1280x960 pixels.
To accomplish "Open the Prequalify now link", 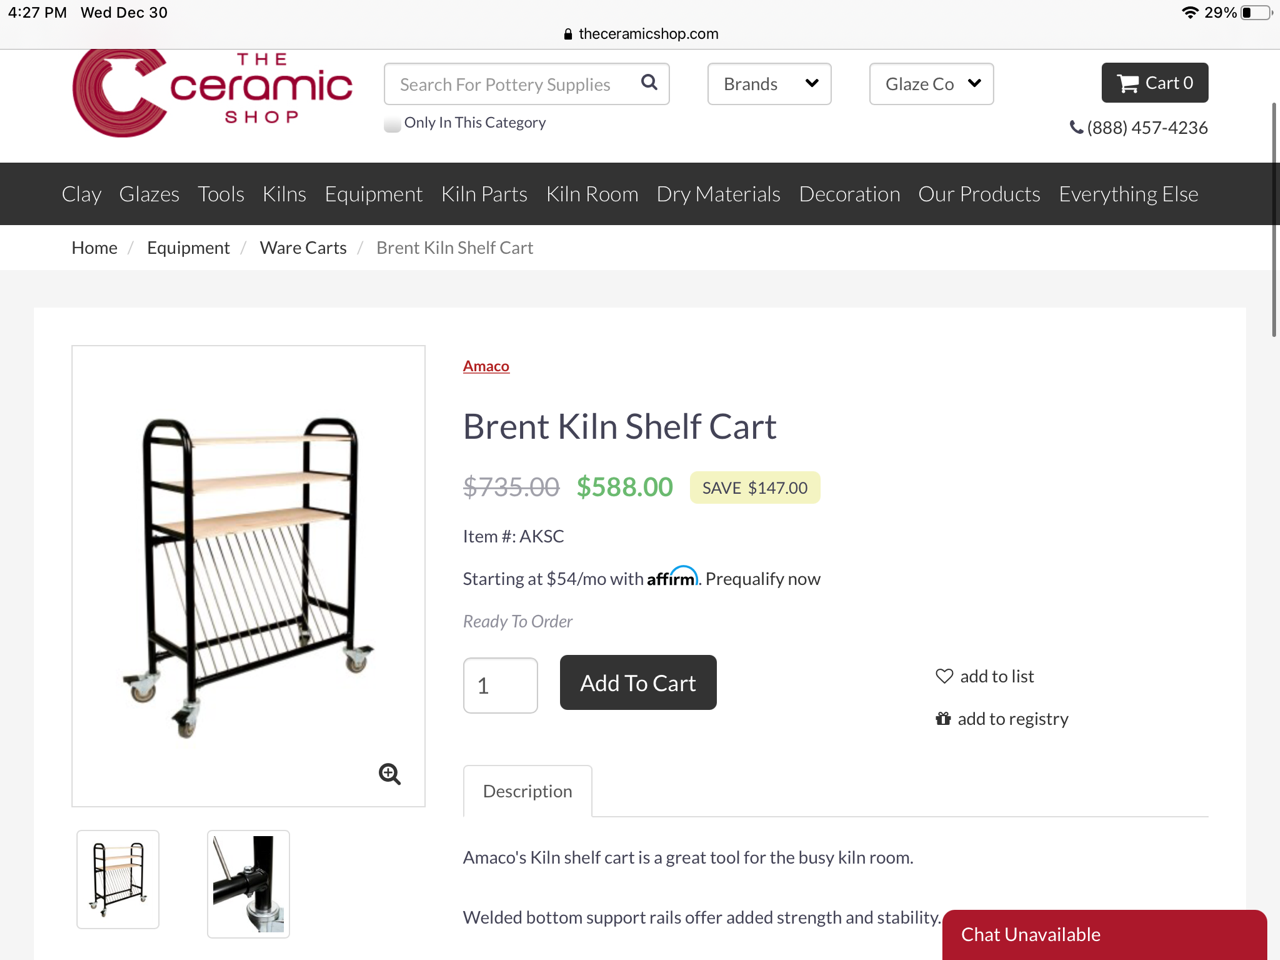I will [x=762, y=578].
